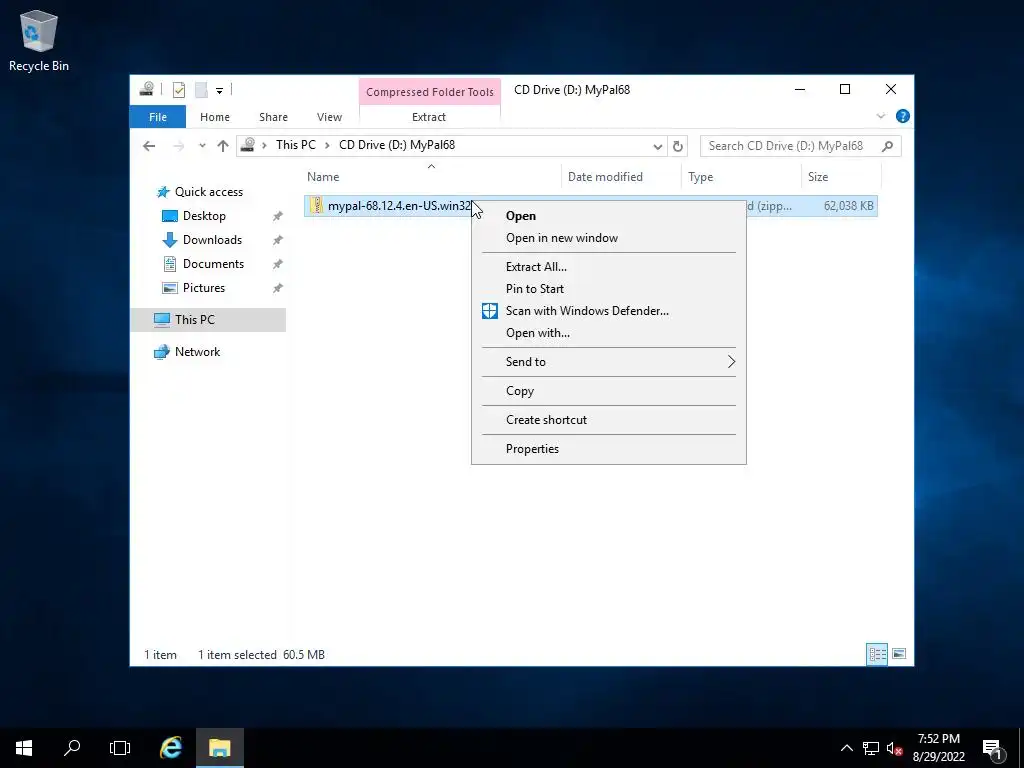Expand address bar history dropdown

pyautogui.click(x=658, y=146)
